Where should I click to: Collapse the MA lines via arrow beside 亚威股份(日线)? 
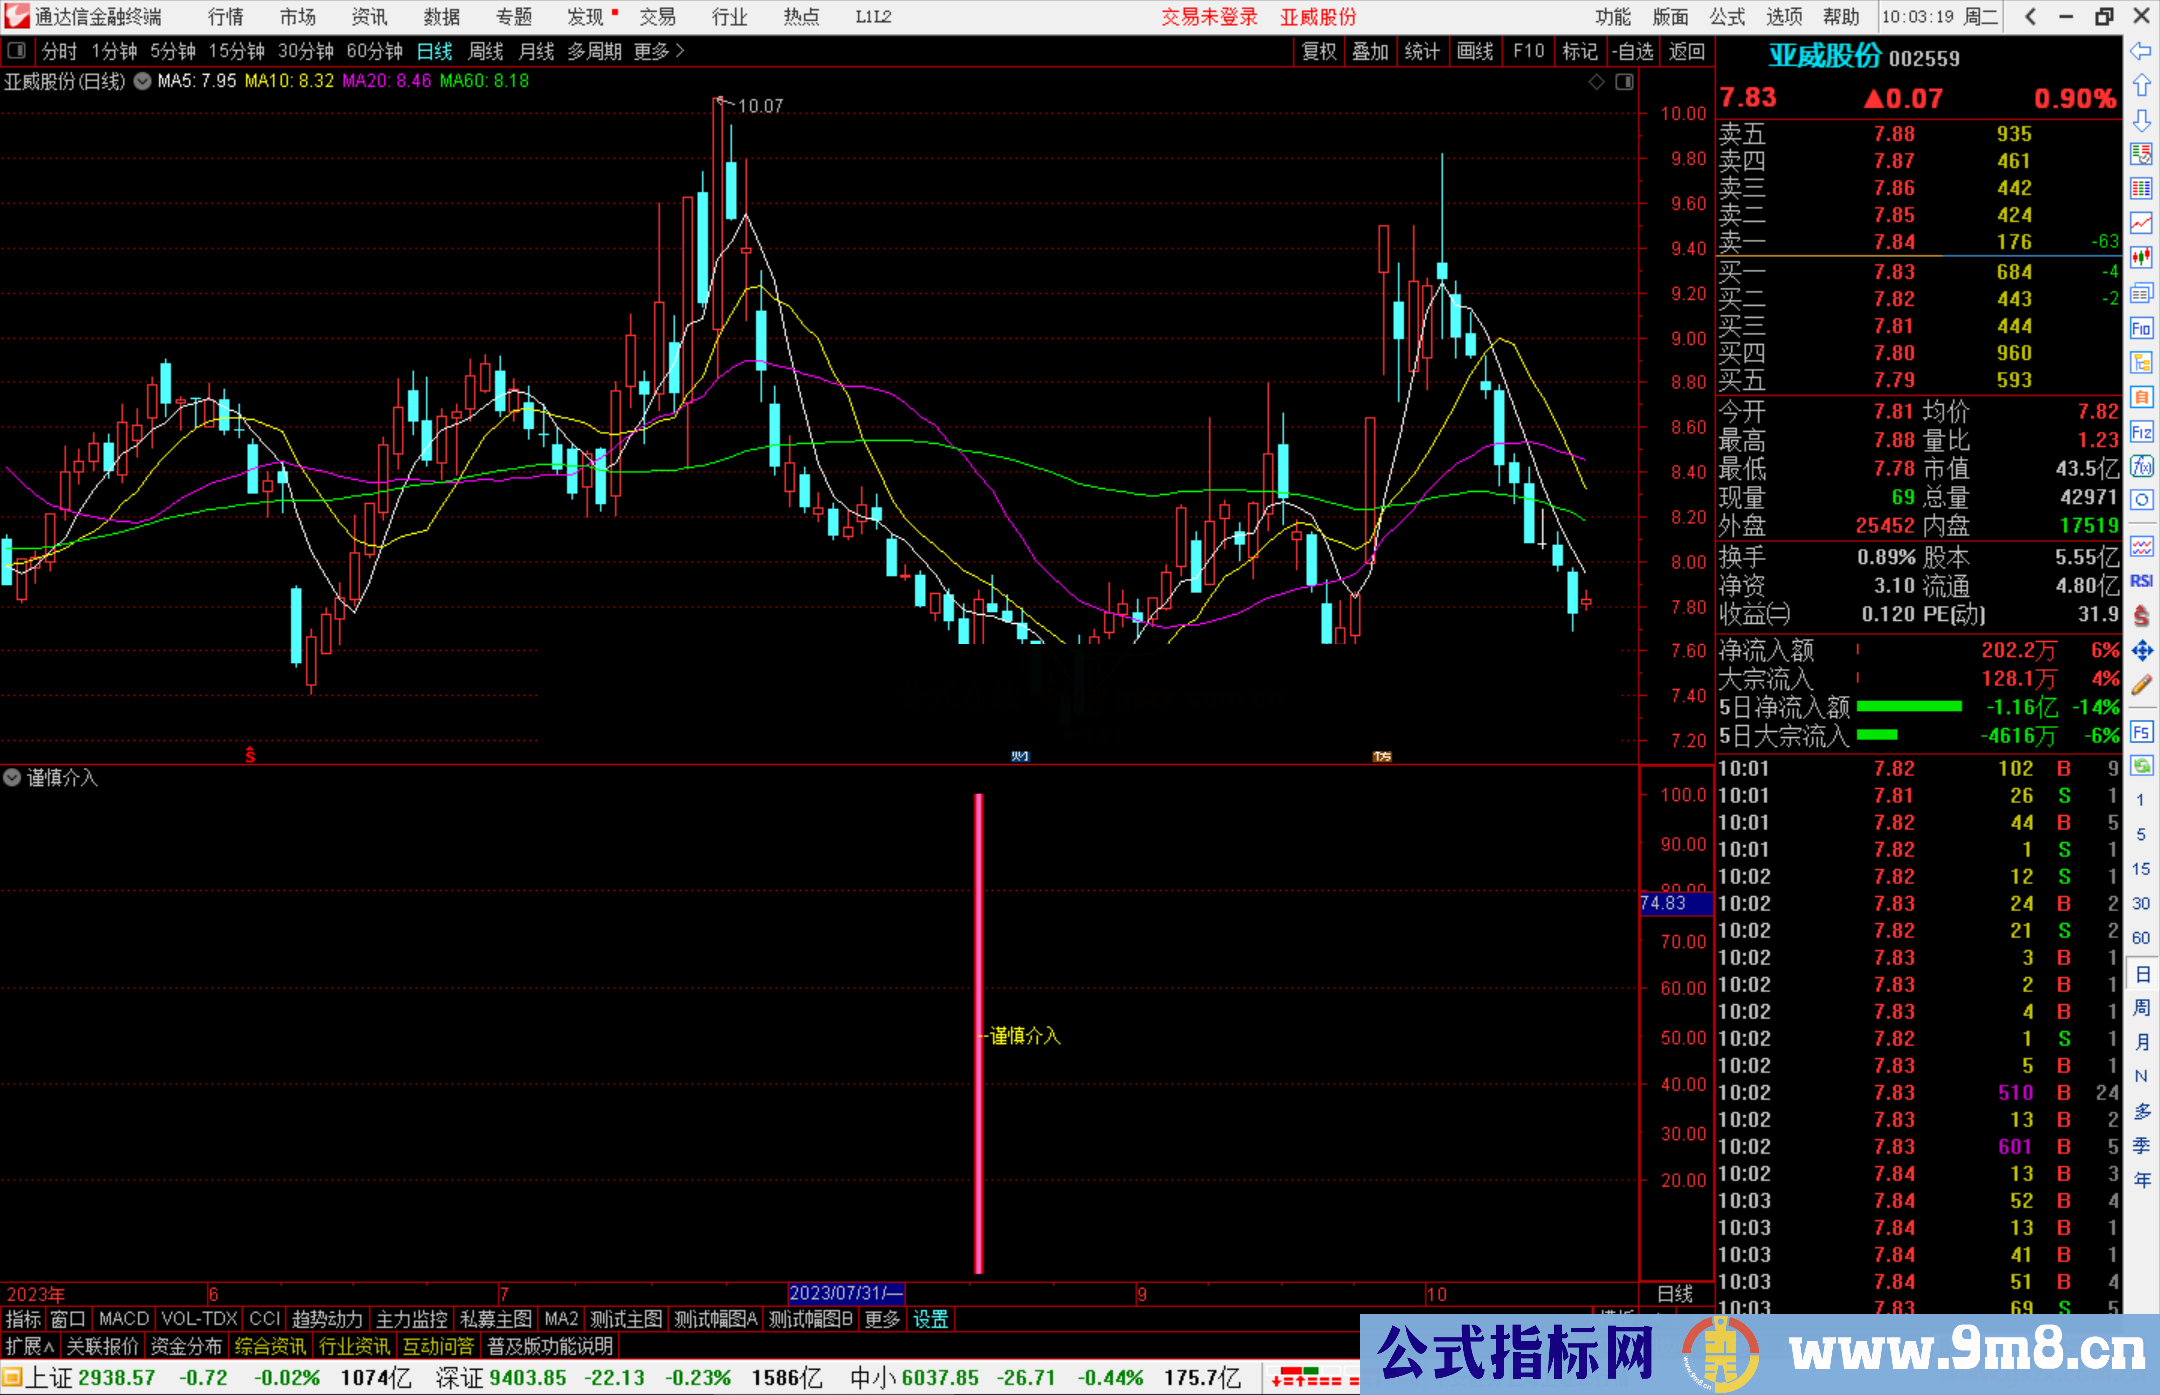[x=141, y=81]
